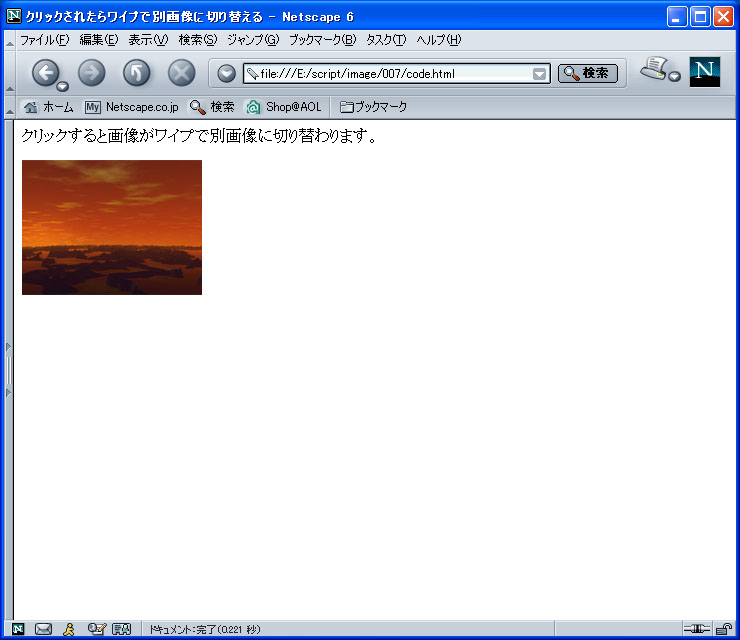740x640 pixels.
Task: Click the 検索 link in personal toolbar
Action: coord(212,107)
